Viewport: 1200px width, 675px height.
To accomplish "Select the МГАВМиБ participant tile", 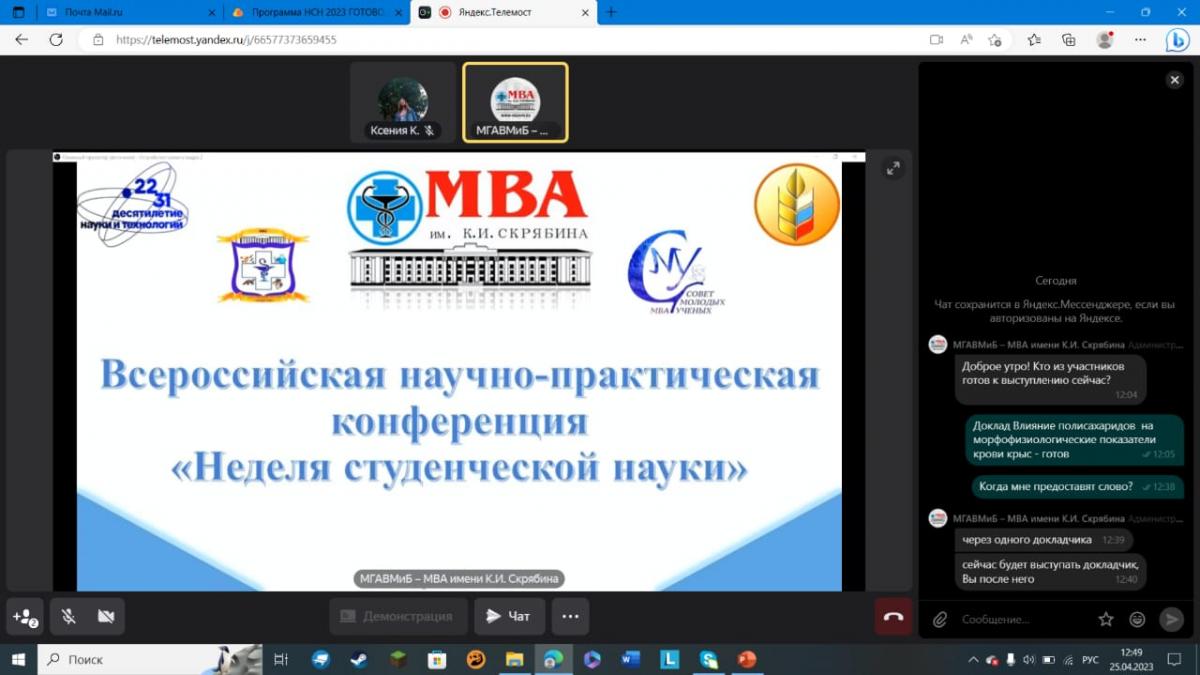I will coord(515,103).
